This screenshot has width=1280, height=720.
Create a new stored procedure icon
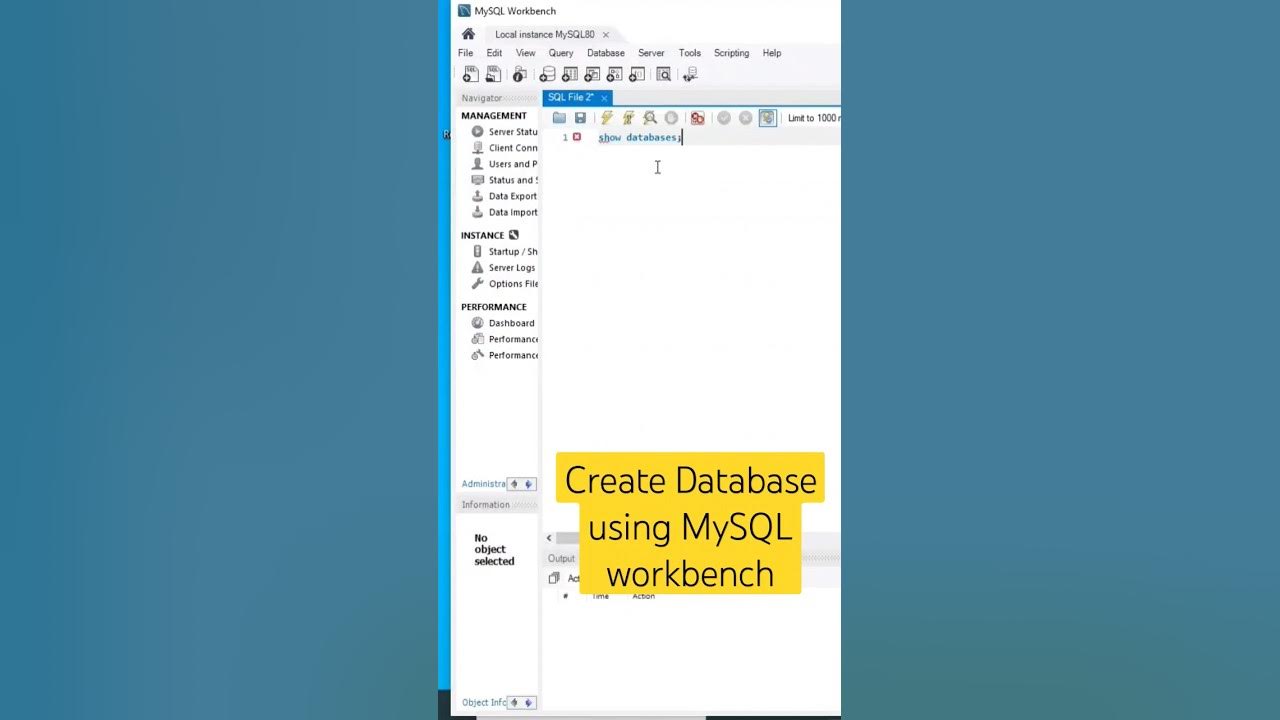coord(614,75)
